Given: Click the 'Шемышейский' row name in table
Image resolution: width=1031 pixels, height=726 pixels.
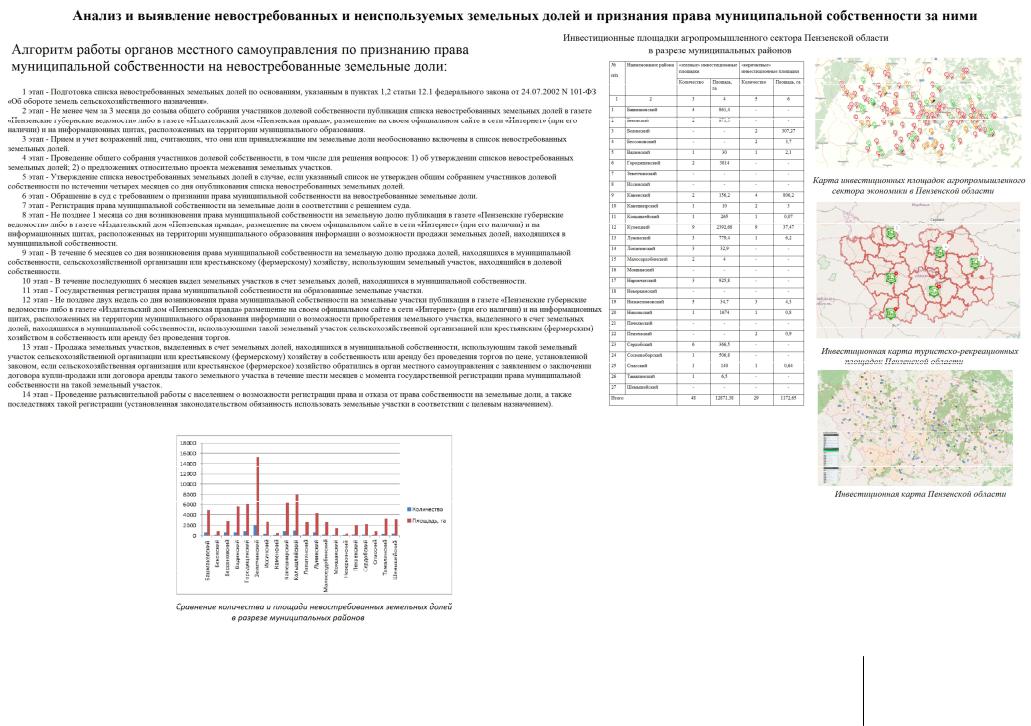Looking at the screenshot, I should tap(642, 387).
